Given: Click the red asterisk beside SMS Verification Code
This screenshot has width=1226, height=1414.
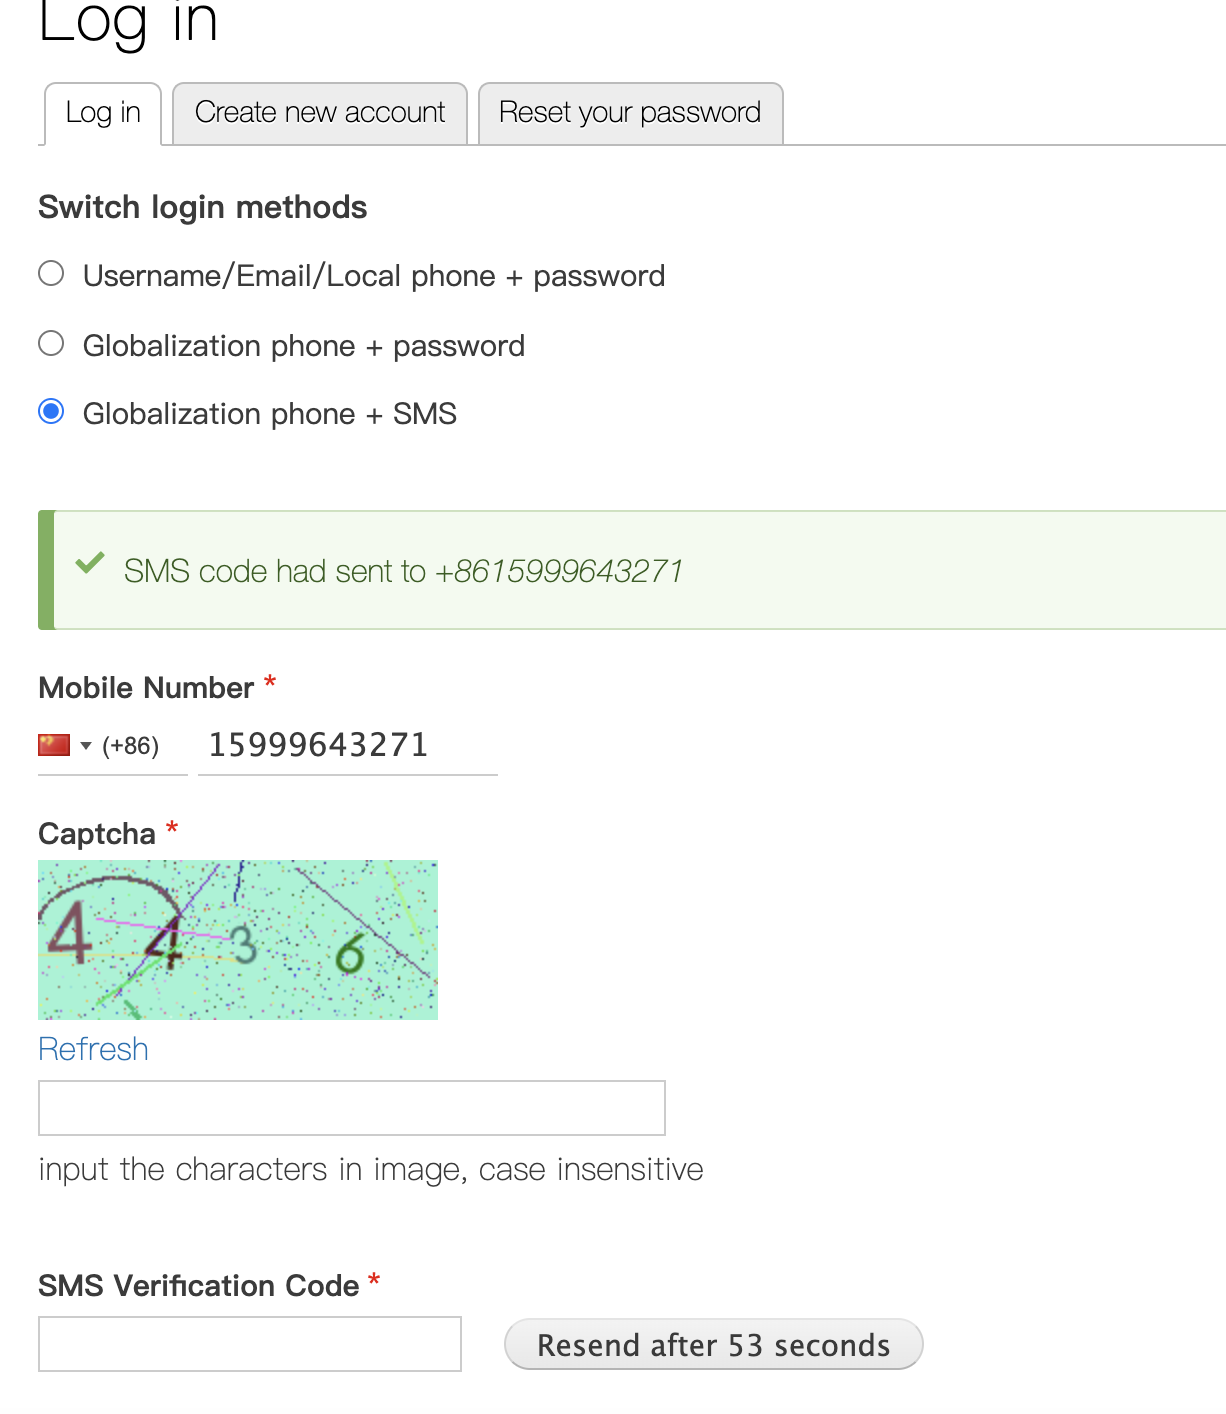Looking at the screenshot, I should (x=374, y=1281).
